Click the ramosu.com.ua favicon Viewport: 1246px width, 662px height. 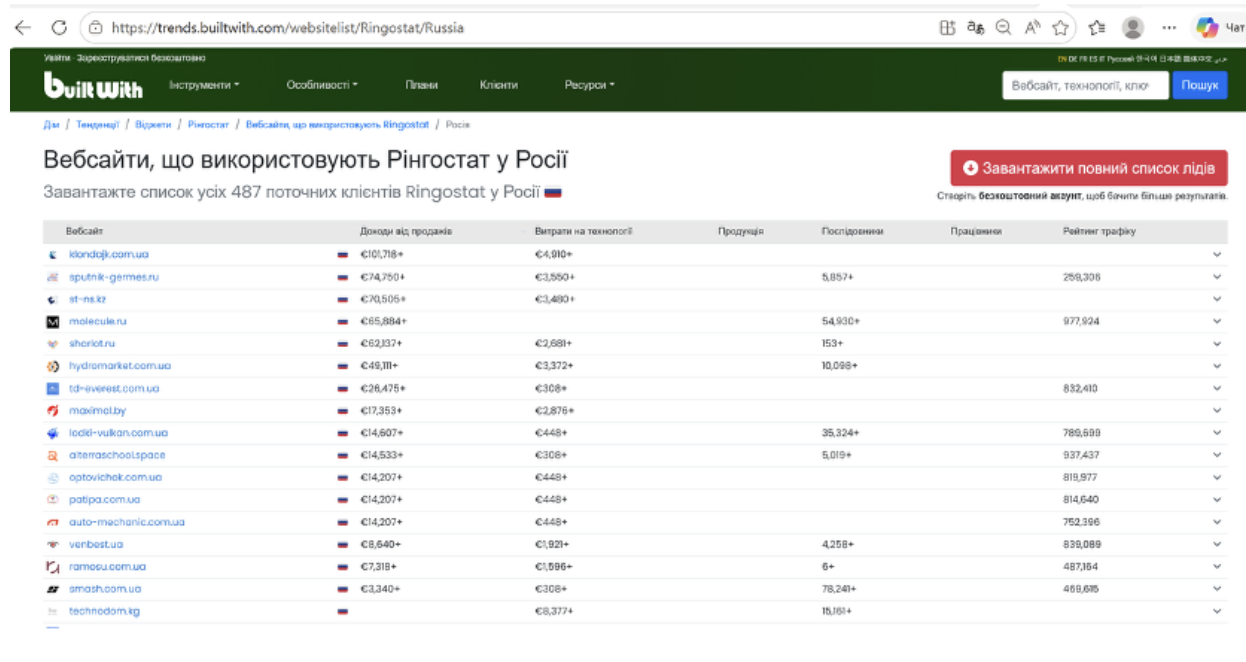[53, 567]
